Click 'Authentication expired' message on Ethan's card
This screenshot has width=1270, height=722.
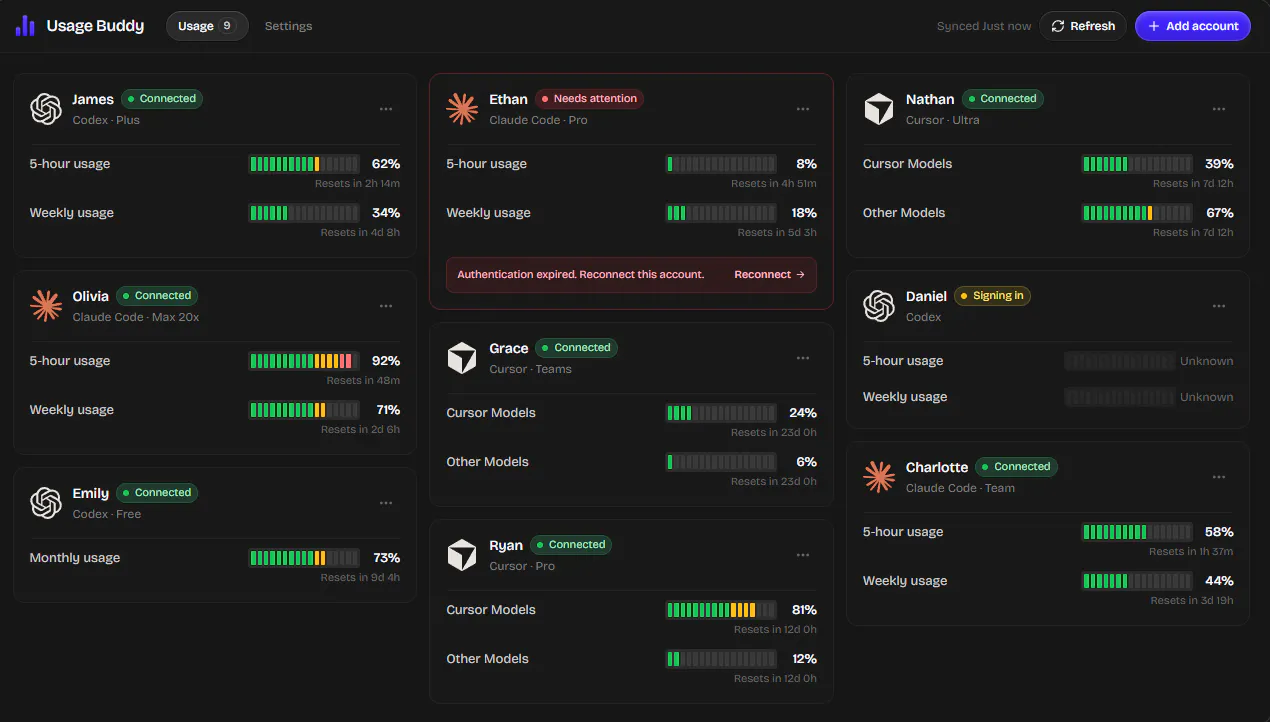coord(581,274)
